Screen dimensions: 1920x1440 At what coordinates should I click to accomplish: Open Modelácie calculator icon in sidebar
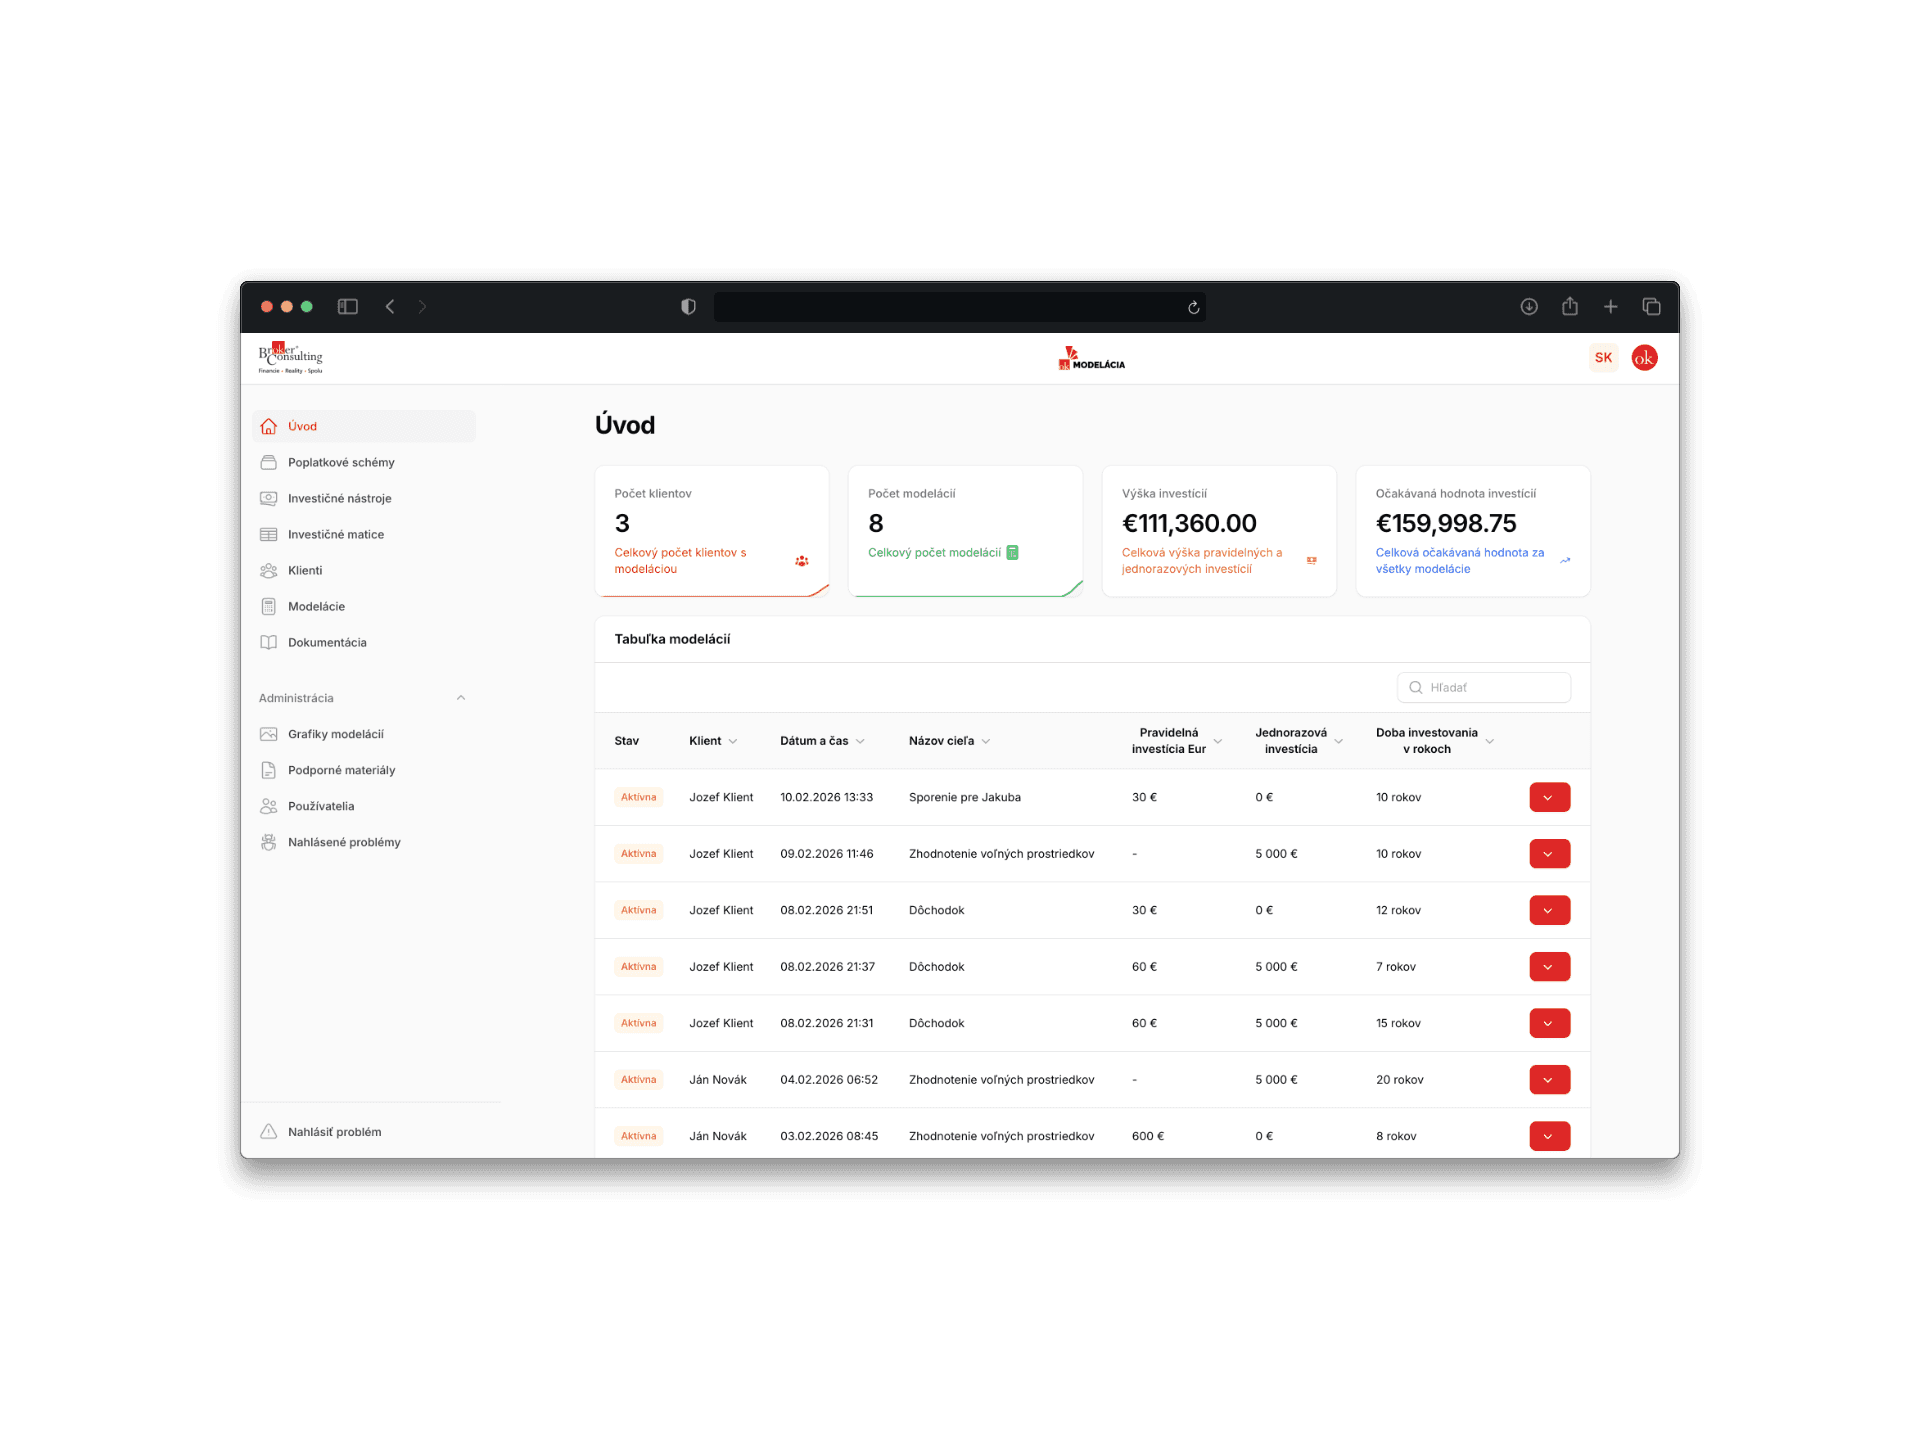[x=268, y=606]
